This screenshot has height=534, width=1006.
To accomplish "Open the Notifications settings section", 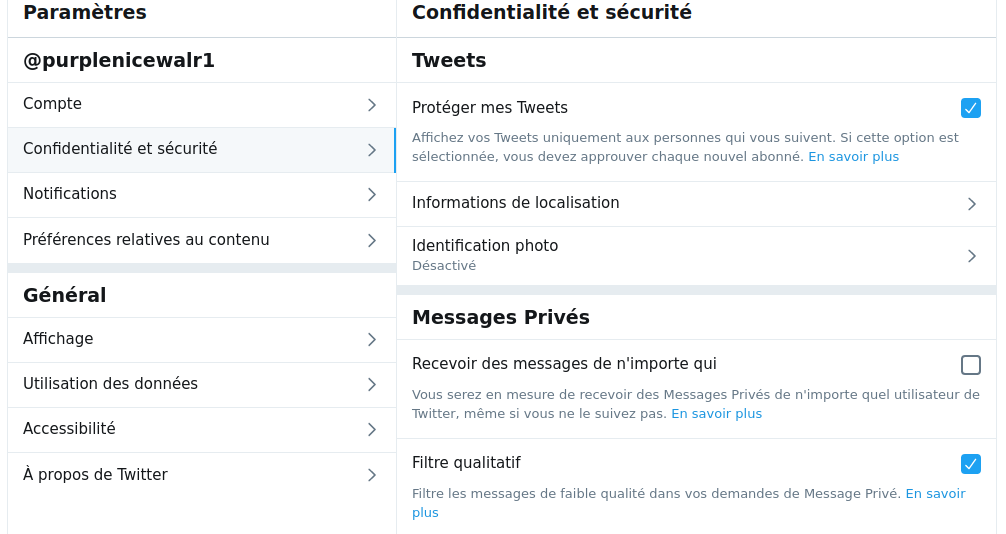I will [201, 194].
